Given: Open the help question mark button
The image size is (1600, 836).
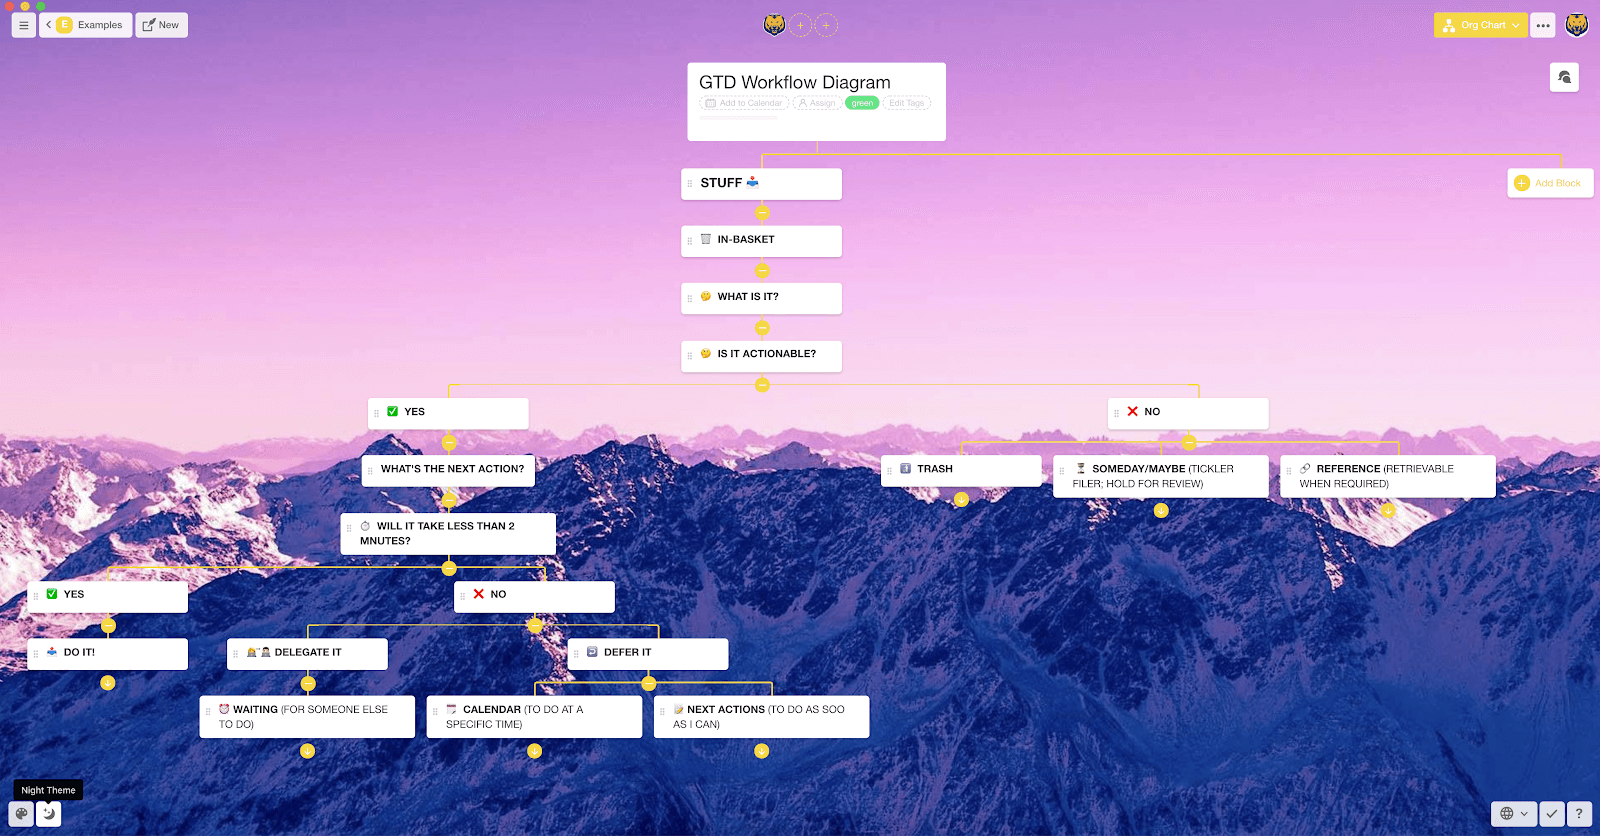Looking at the screenshot, I should point(1579,814).
